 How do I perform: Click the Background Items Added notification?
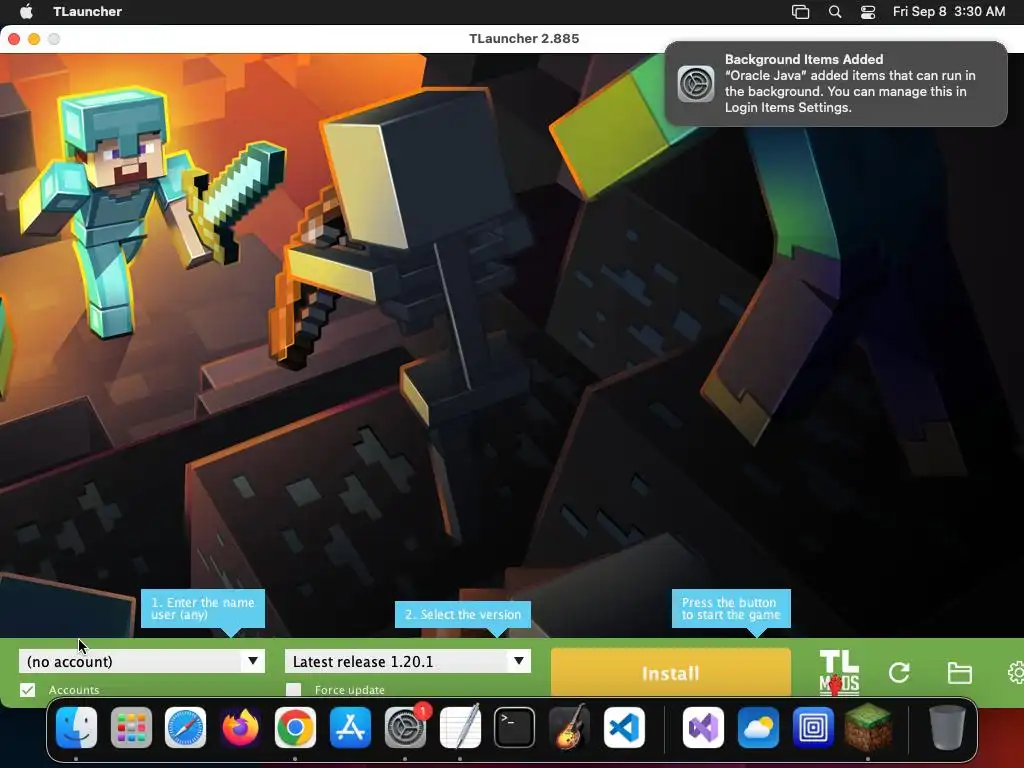coord(836,84)
